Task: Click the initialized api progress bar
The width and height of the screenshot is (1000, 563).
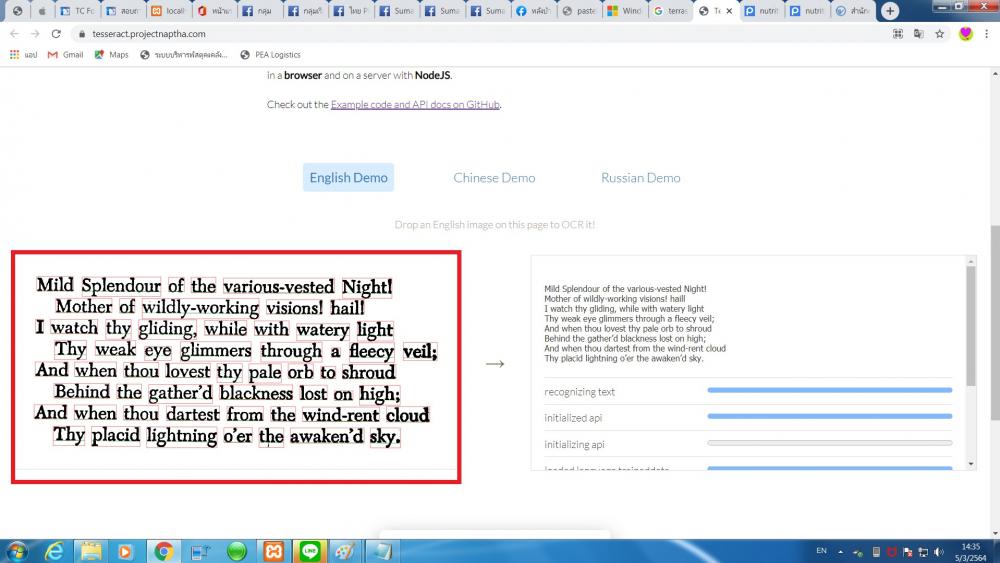Action: coord(830,416)
